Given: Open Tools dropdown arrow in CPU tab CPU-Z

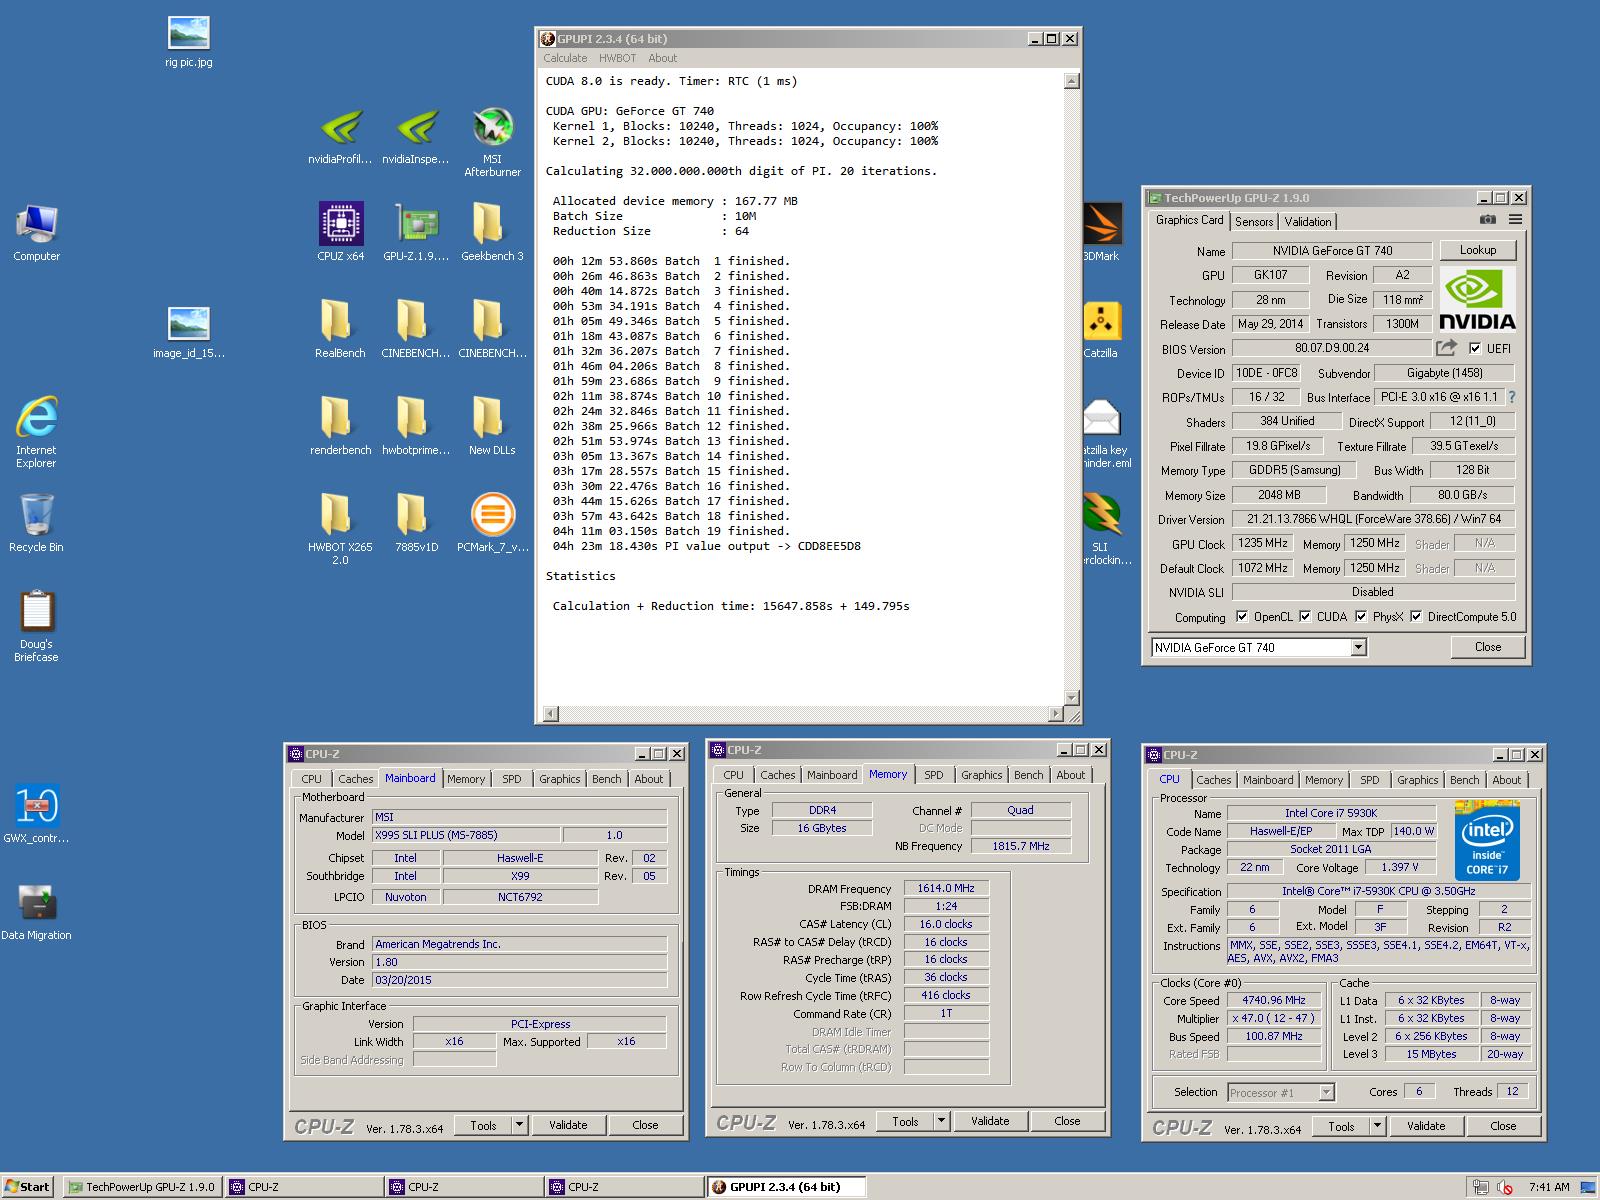Looking at the screenshot, I should tap(1377, 1126).
